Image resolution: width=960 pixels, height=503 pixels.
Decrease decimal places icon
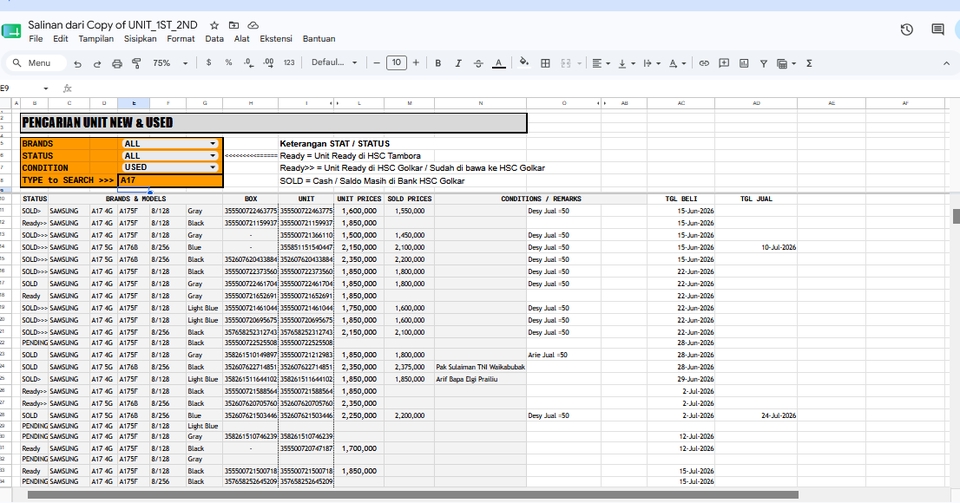tap(248, 62)
